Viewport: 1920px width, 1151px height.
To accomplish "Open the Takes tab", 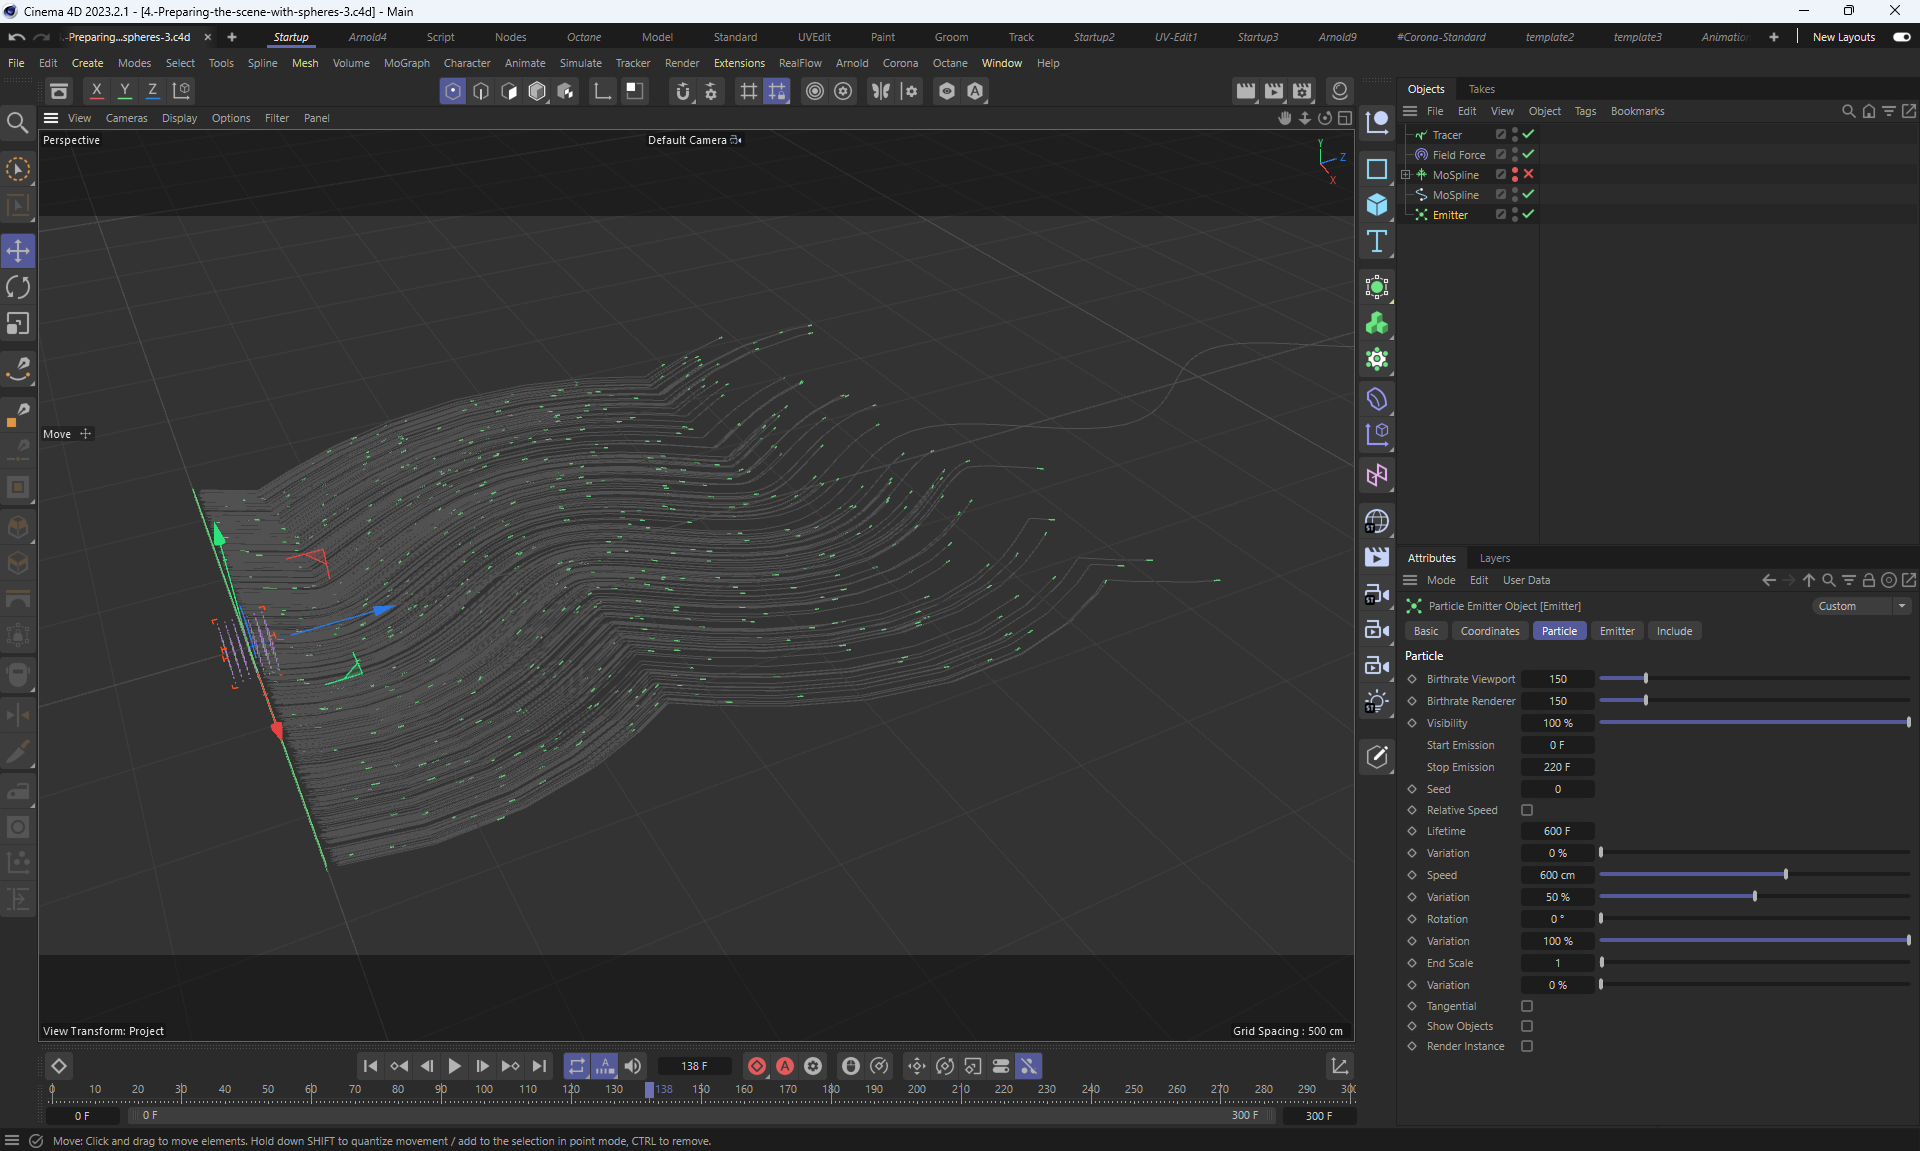I will 1481,89.
